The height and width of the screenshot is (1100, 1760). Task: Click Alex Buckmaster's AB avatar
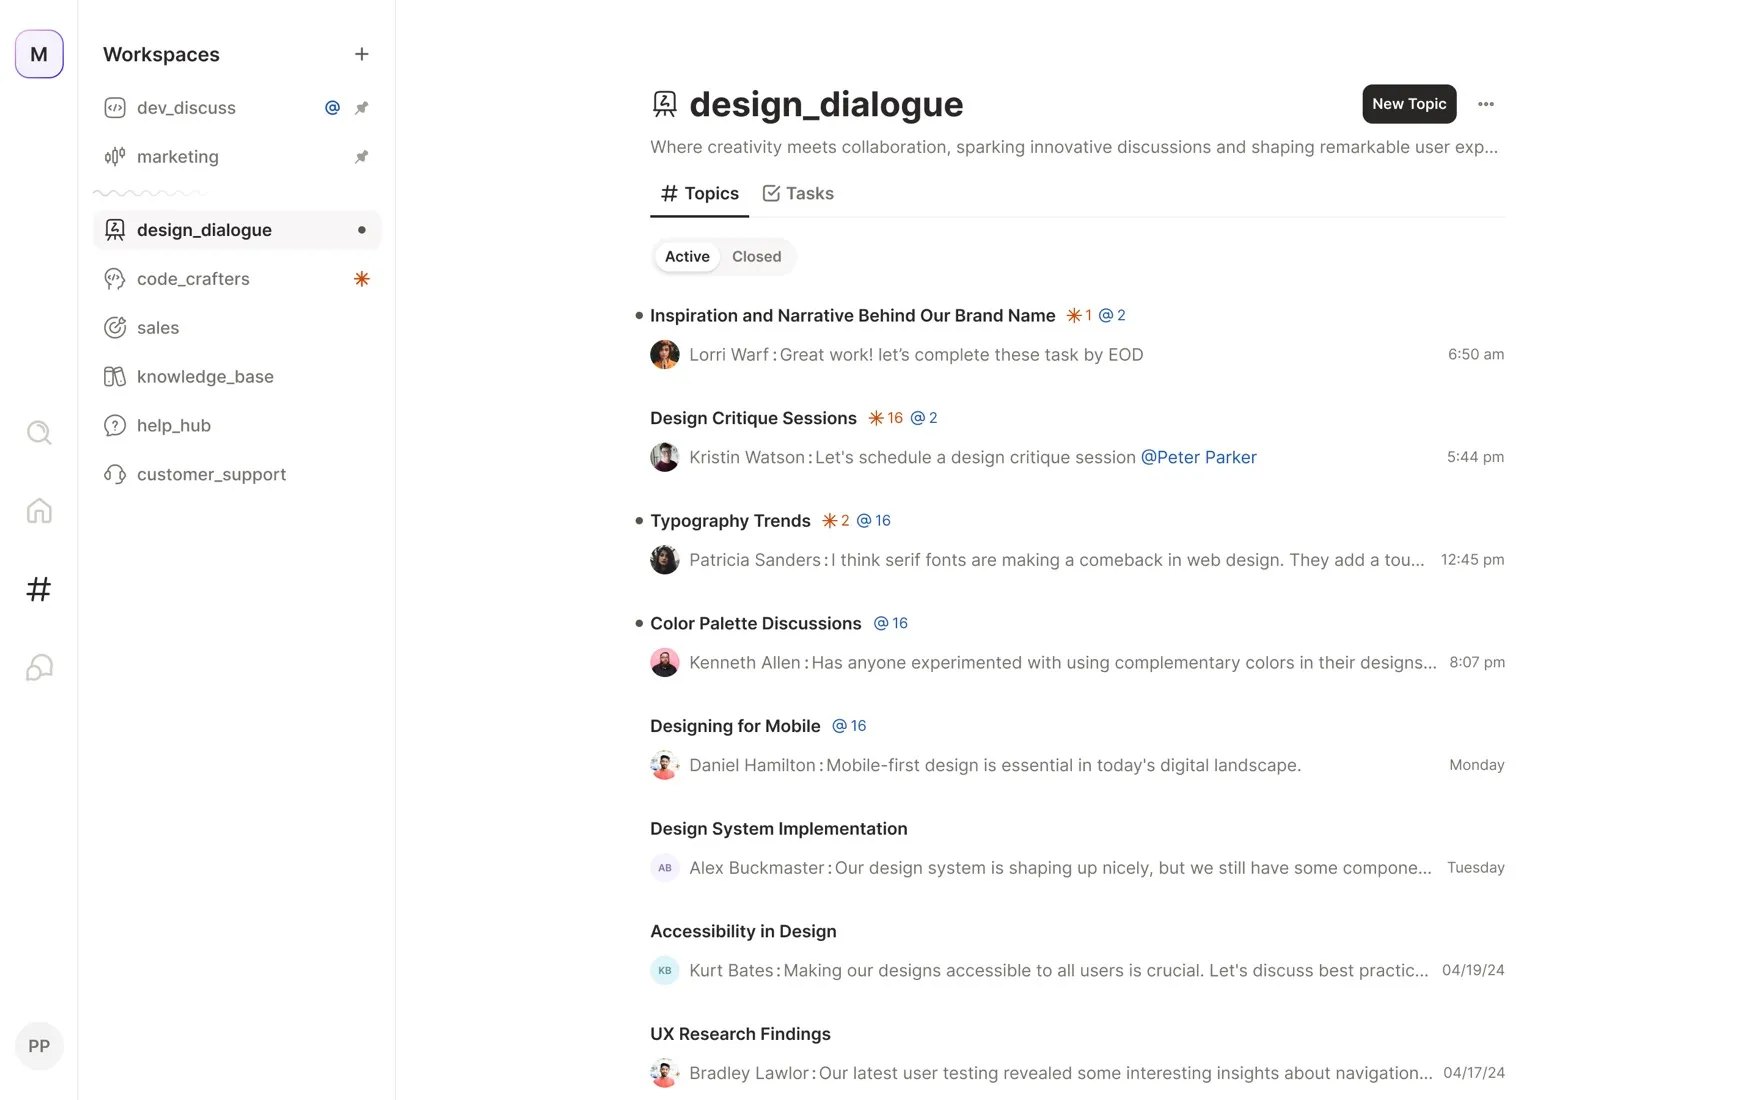[x=665, y=868]
